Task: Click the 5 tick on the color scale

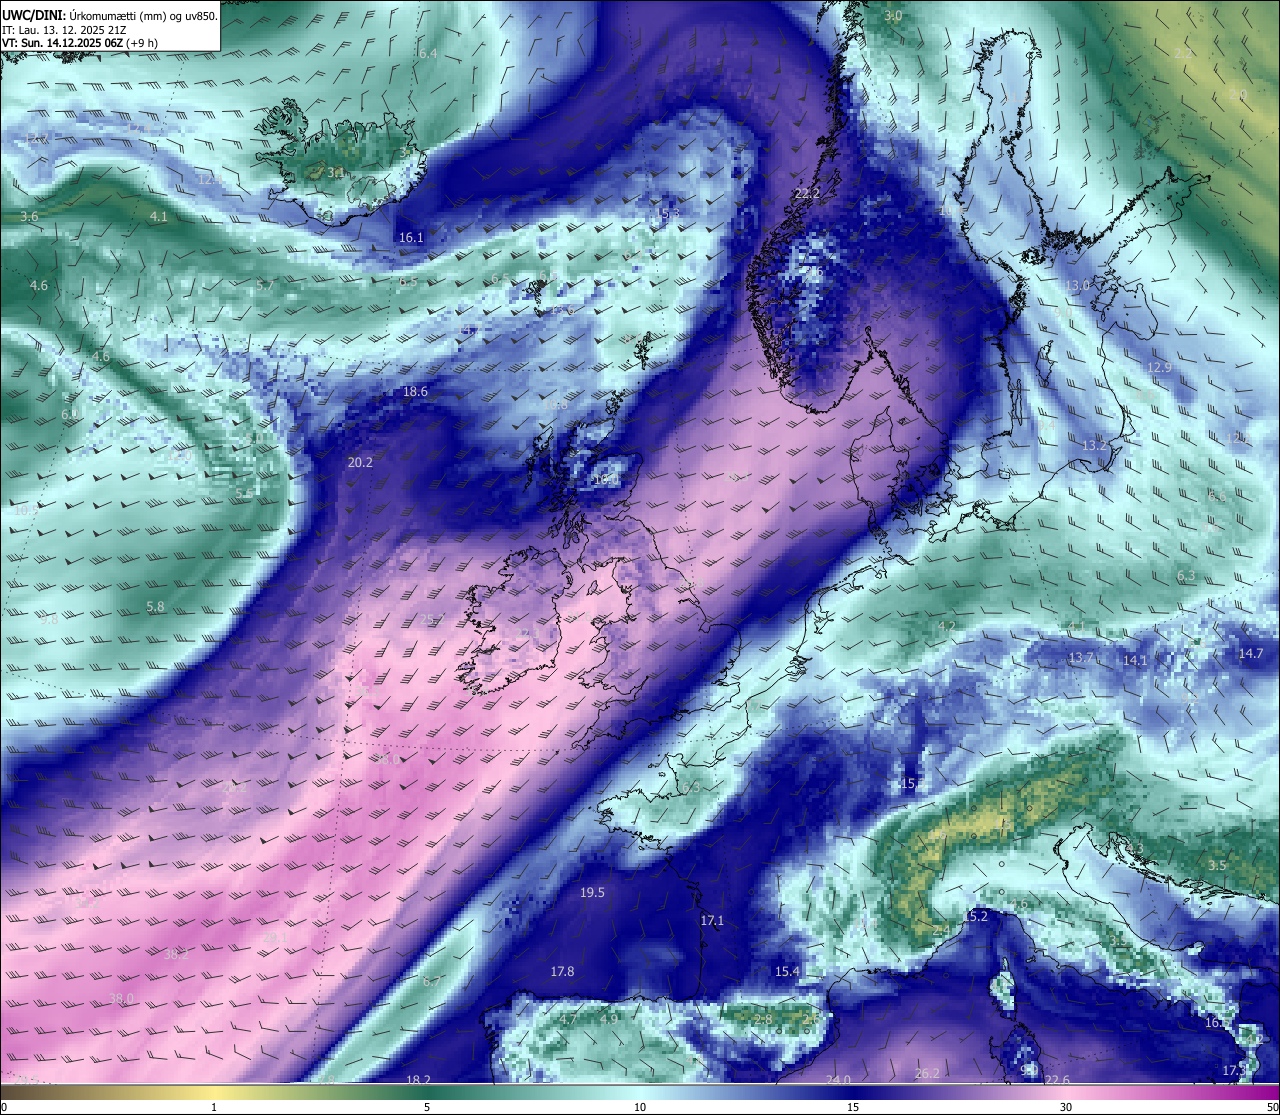Action: (x=427, y=1107)
